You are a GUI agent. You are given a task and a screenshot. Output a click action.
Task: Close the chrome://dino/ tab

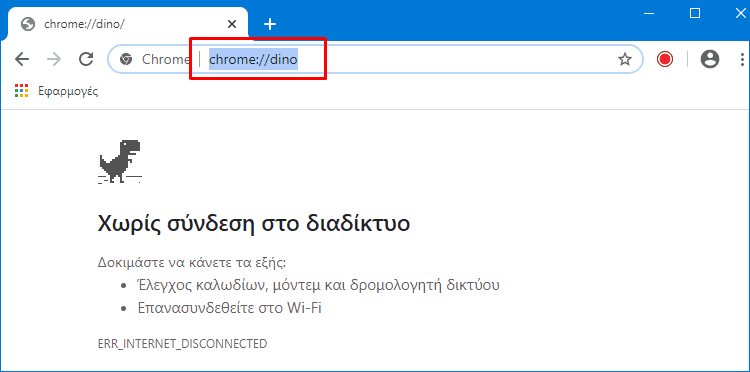click(232, 24)
